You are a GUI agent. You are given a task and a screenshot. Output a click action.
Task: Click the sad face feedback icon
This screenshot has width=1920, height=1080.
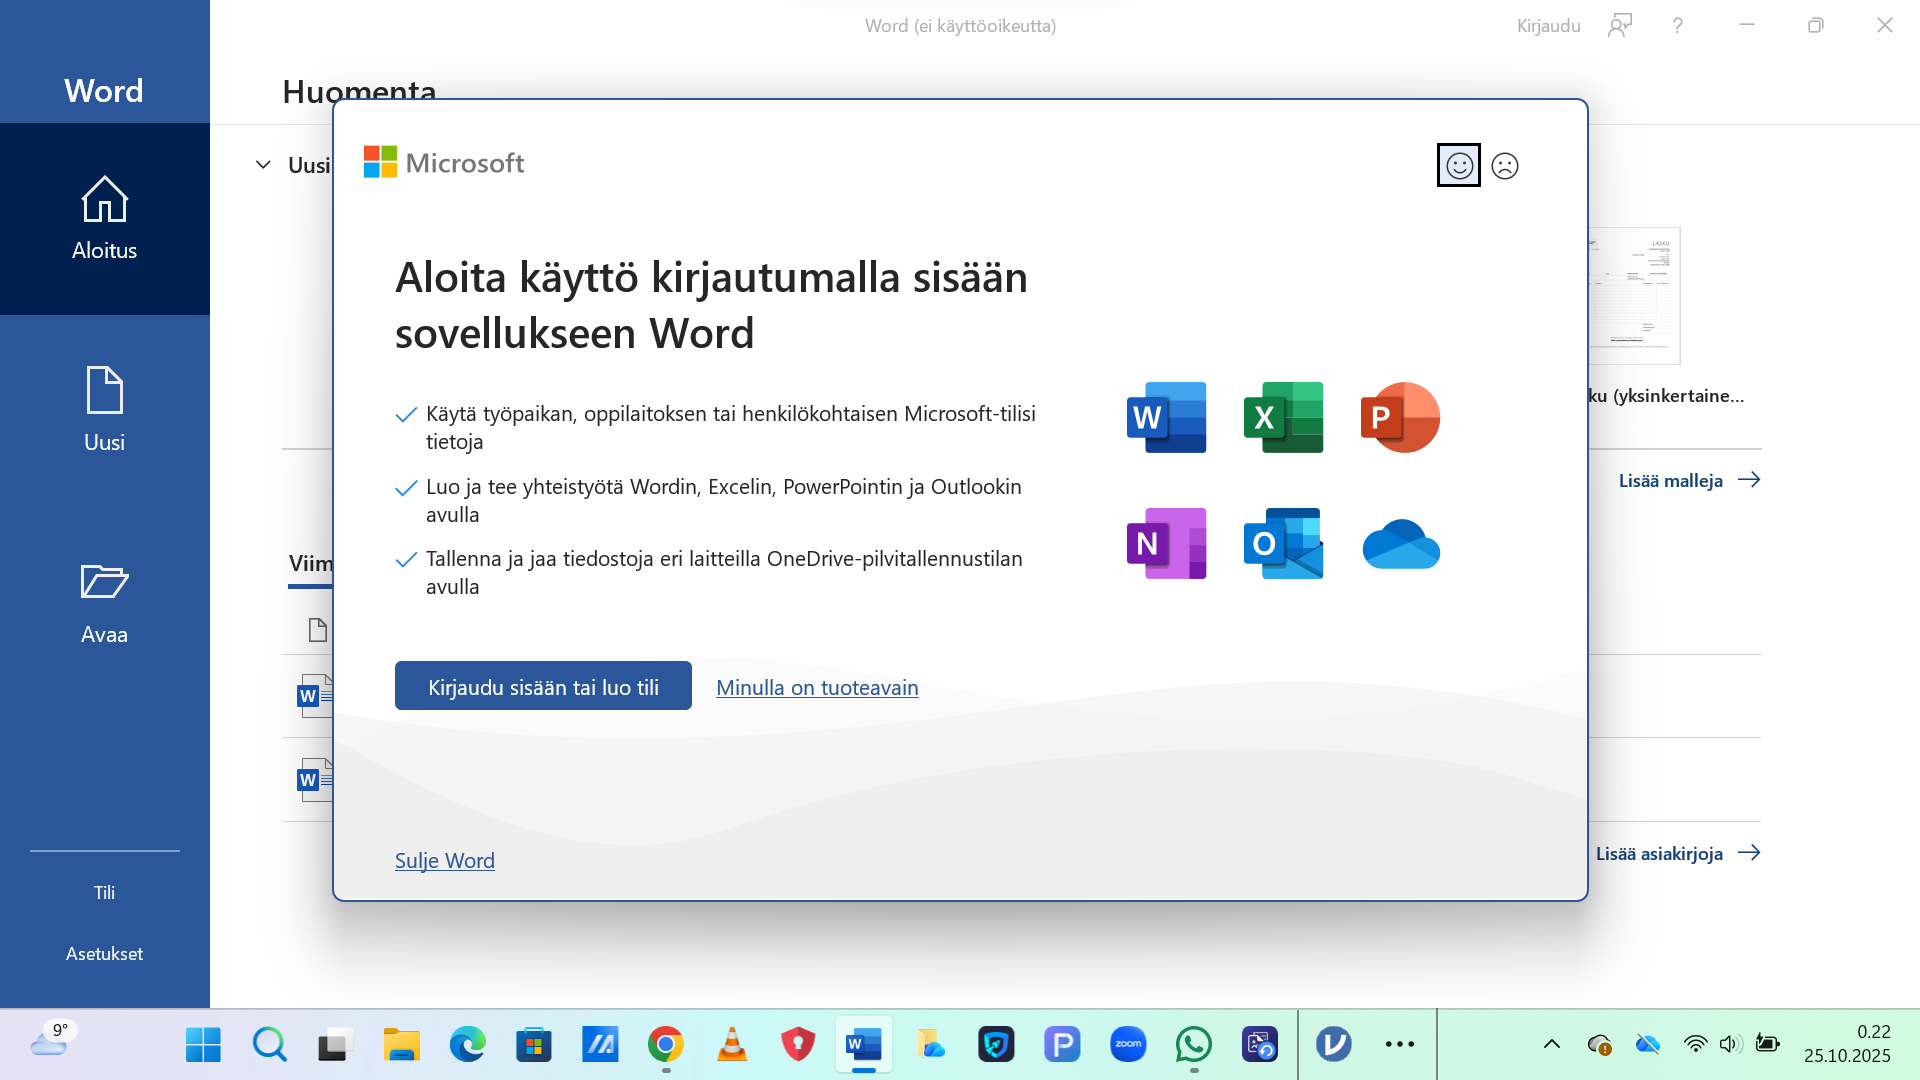tap(1505, 166)
